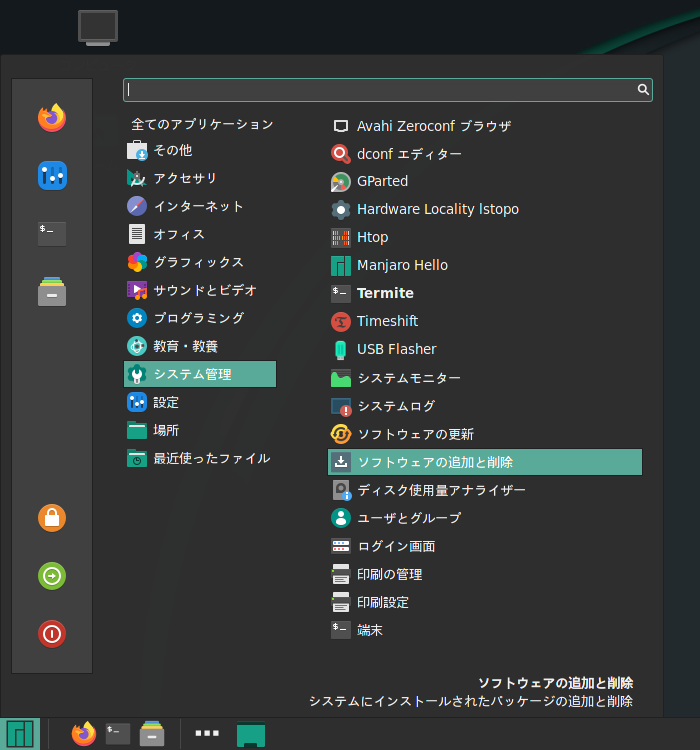
Task: Launch GParted from the application list
Action: pyautogui.click(x=369, y=182)
